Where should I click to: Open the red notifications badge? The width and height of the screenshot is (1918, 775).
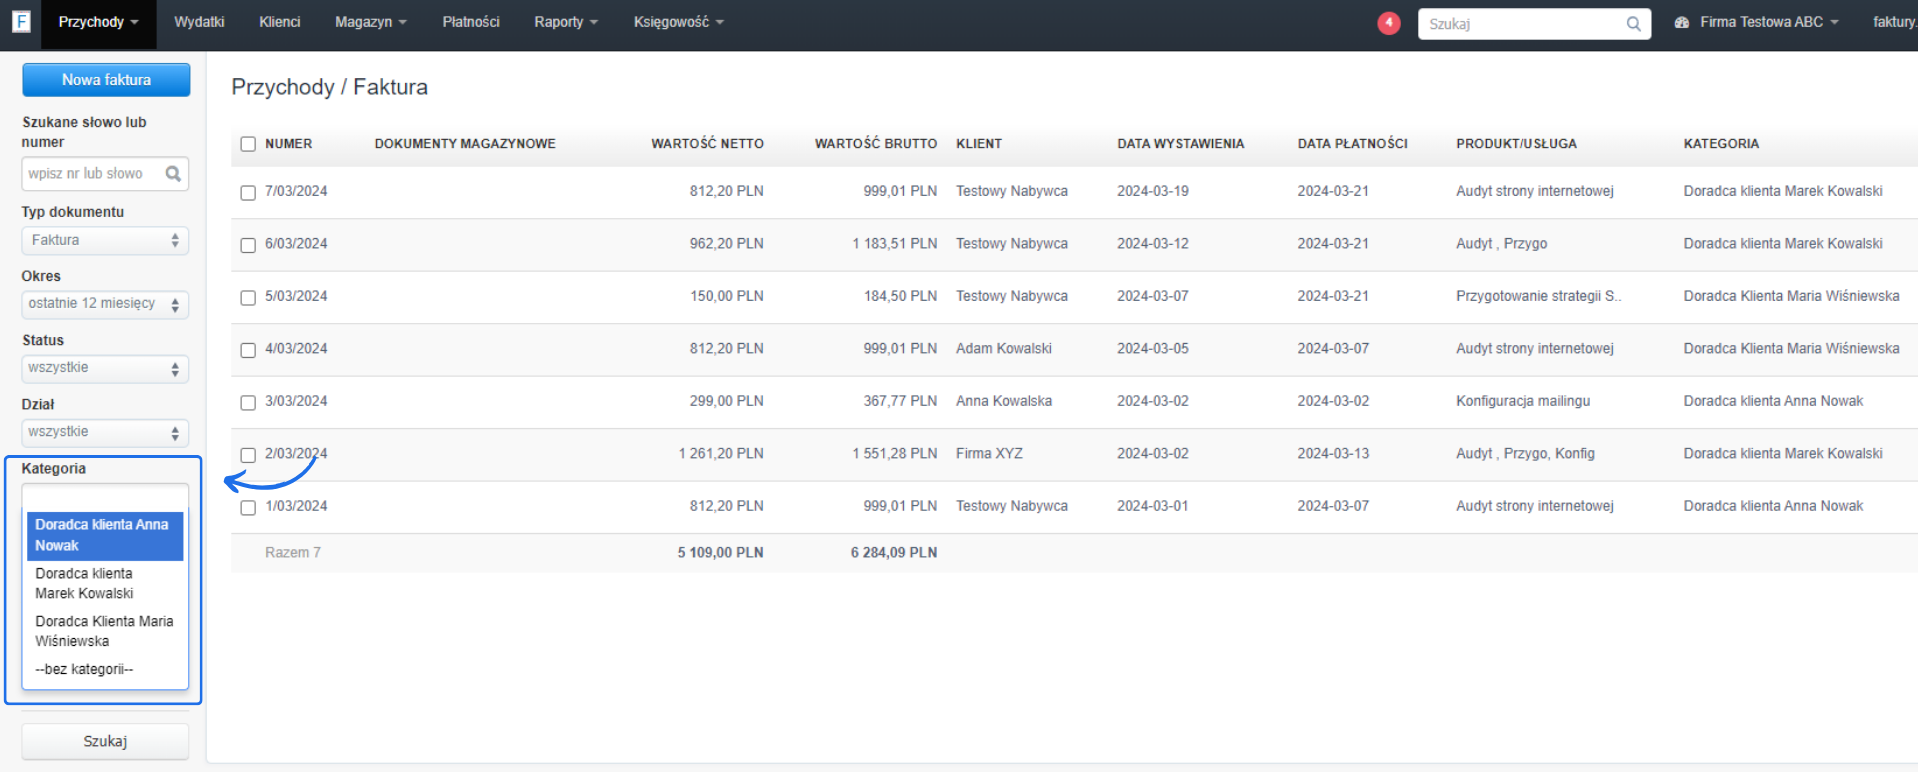[1388, 23]
